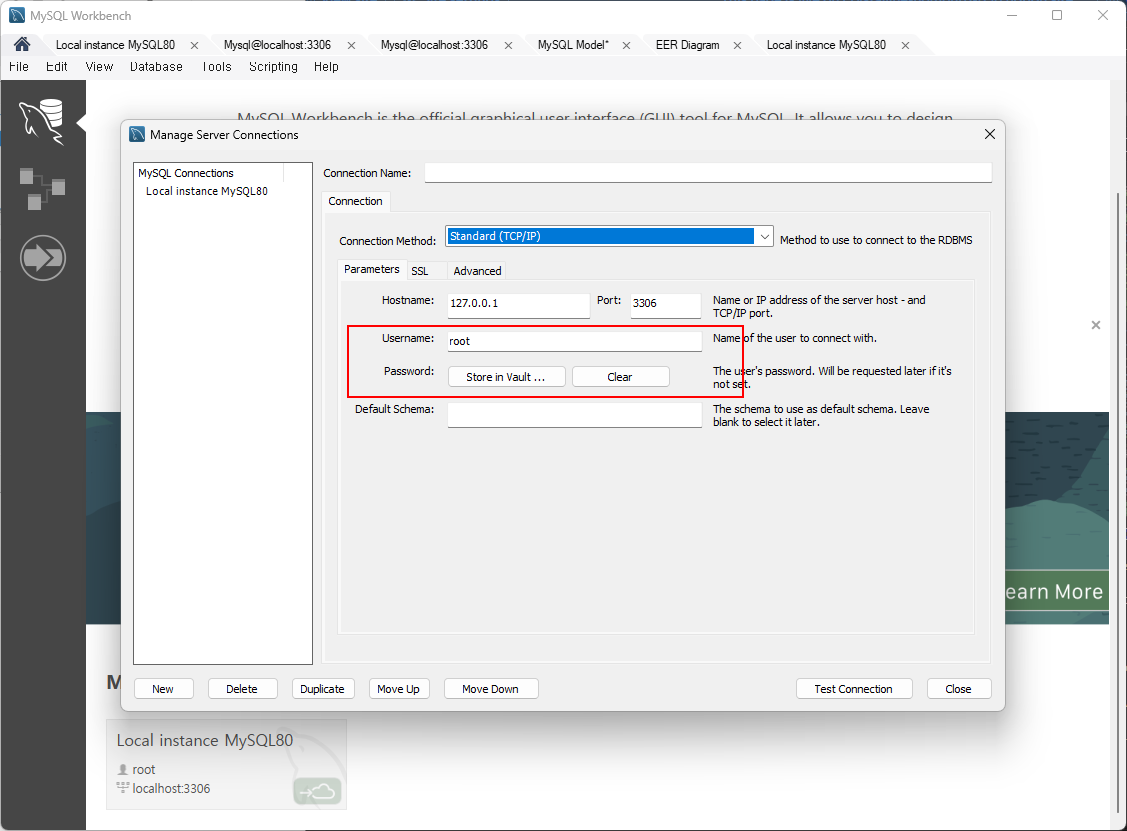Go to the Home tab icon
The image size is (1127, 831).
point(22,45)
